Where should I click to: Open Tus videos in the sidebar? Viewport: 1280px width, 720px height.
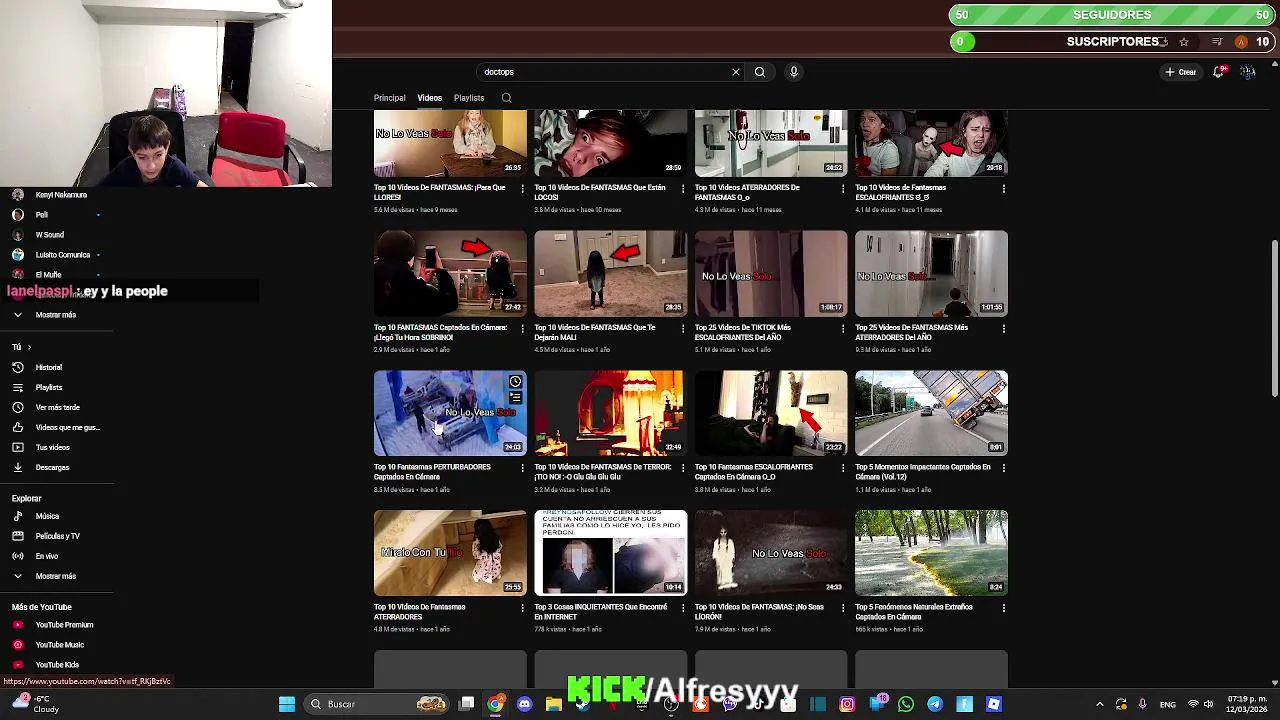point(52,447)
